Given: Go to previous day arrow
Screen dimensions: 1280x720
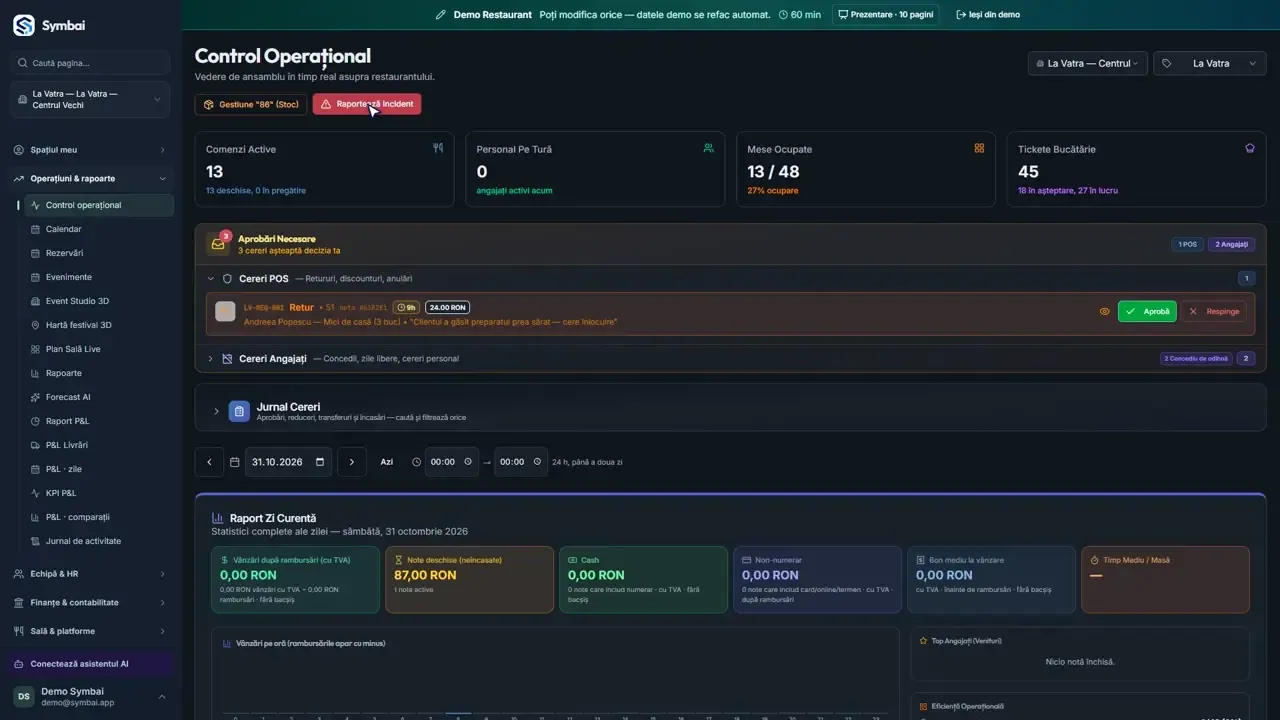Looking at the screenshot, I should (209, 462).
